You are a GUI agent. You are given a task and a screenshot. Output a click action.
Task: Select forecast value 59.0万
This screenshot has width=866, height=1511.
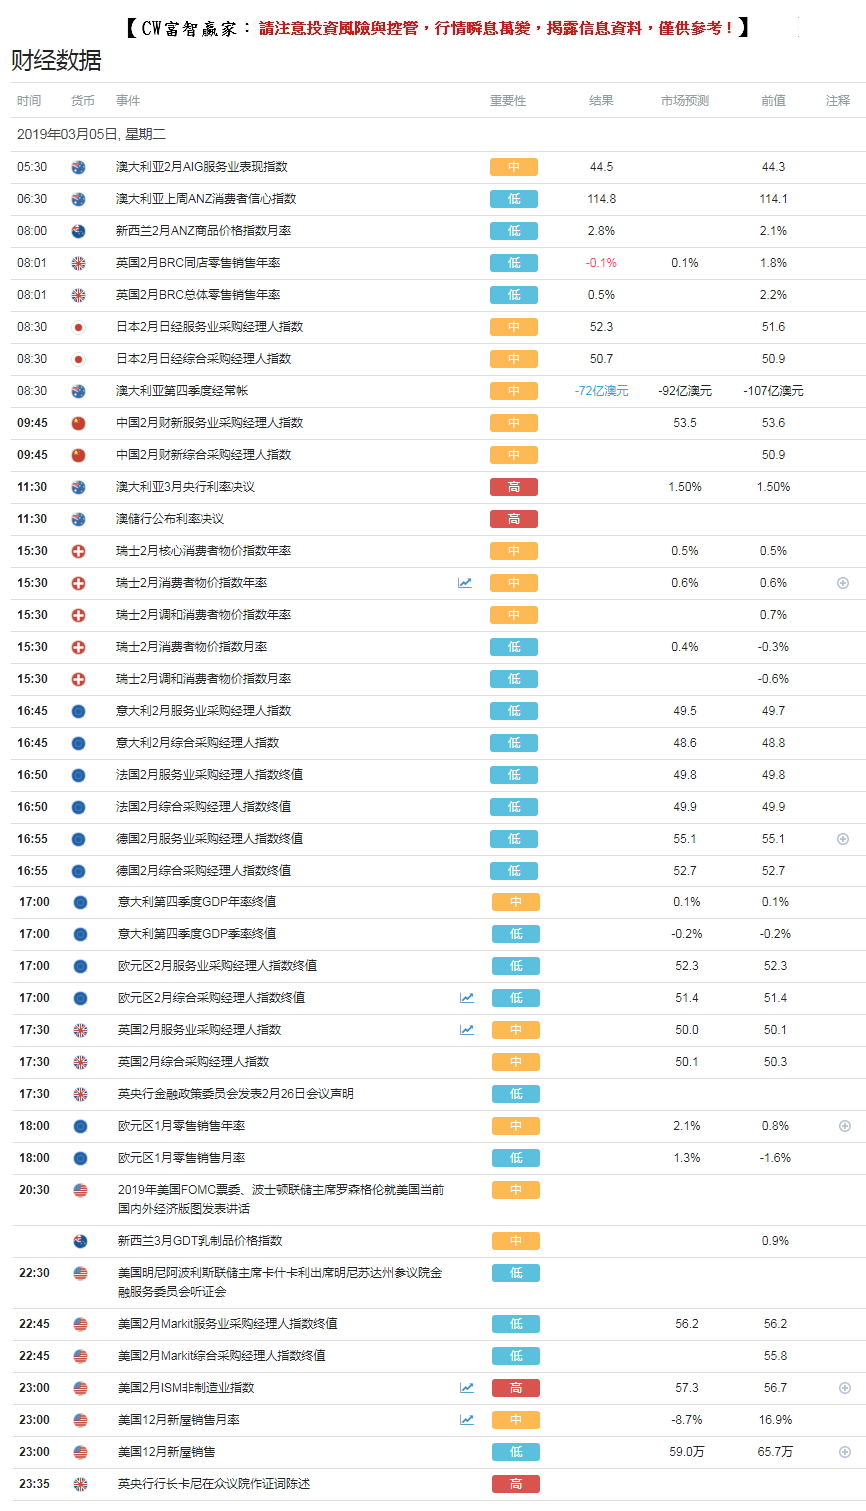[686, 1452]
